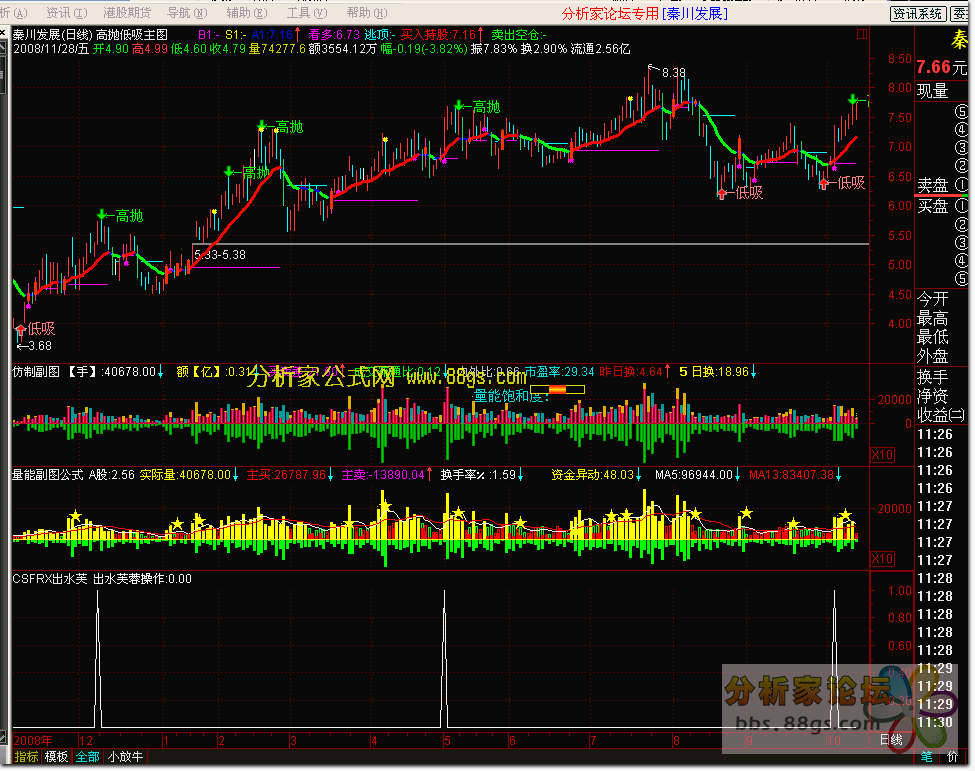Switch to the 指标 tab
This screenshot has height=771, width=975.
point(27,757)
